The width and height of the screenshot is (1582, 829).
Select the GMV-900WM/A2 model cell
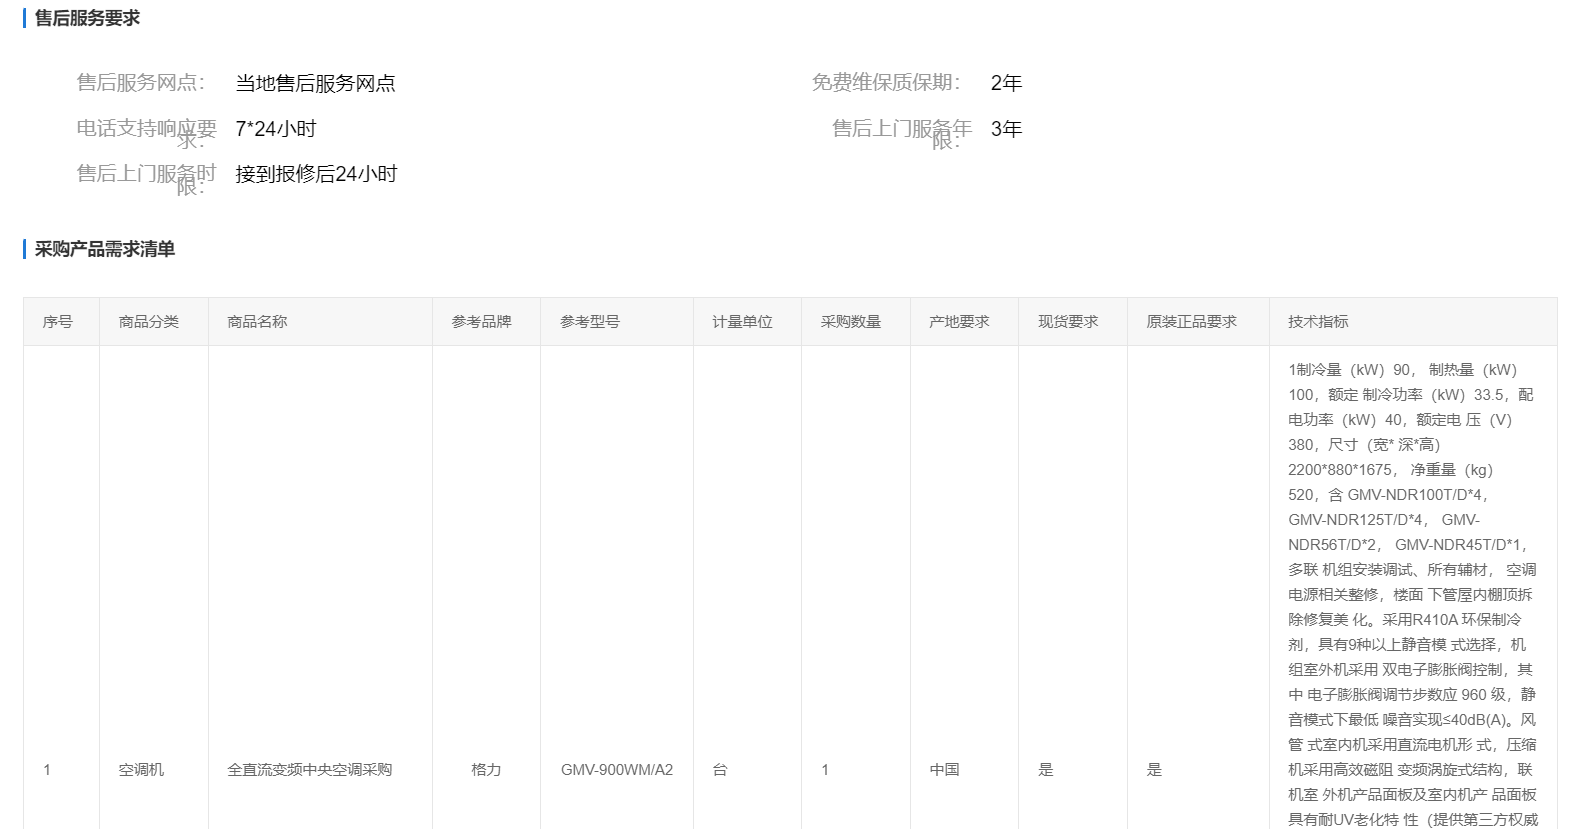coord(616,770)
